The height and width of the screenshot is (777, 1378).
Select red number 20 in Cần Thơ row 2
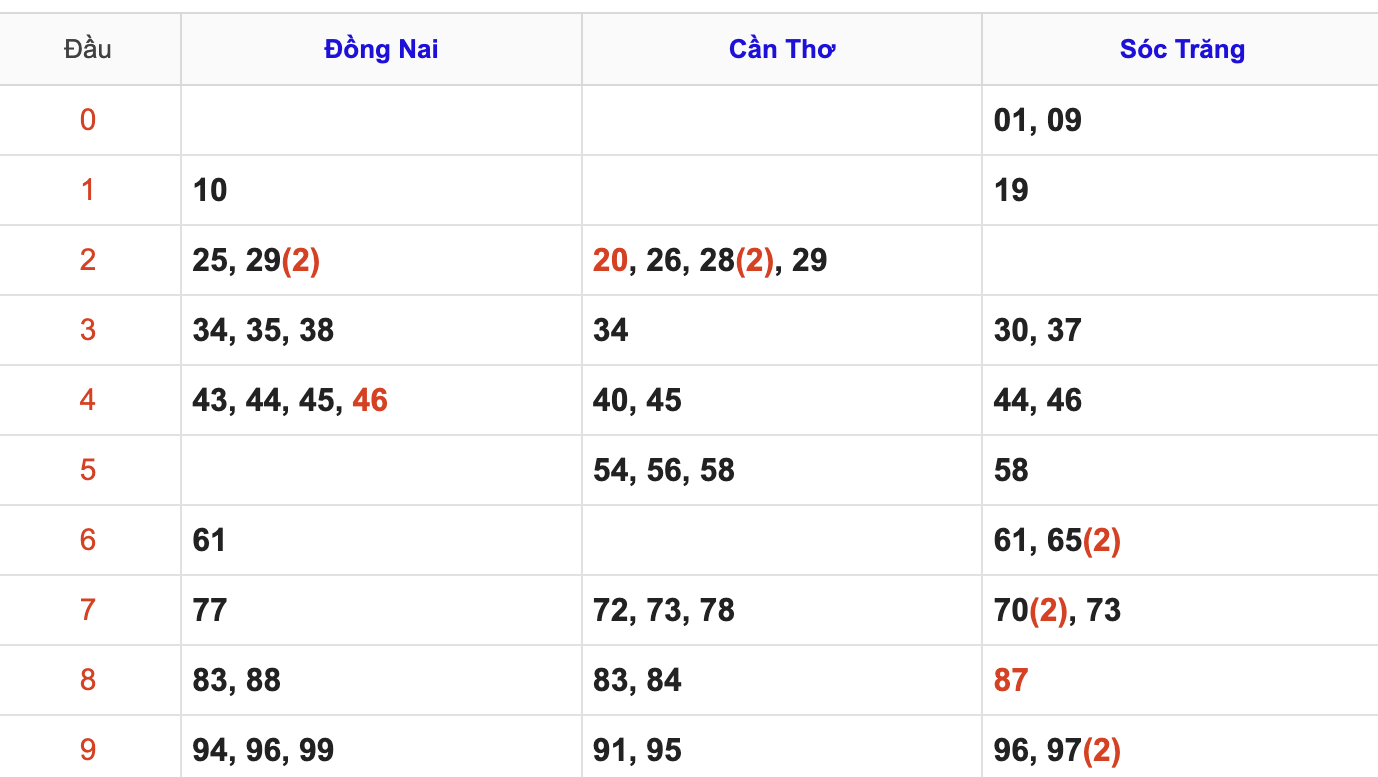coord(610,260)
